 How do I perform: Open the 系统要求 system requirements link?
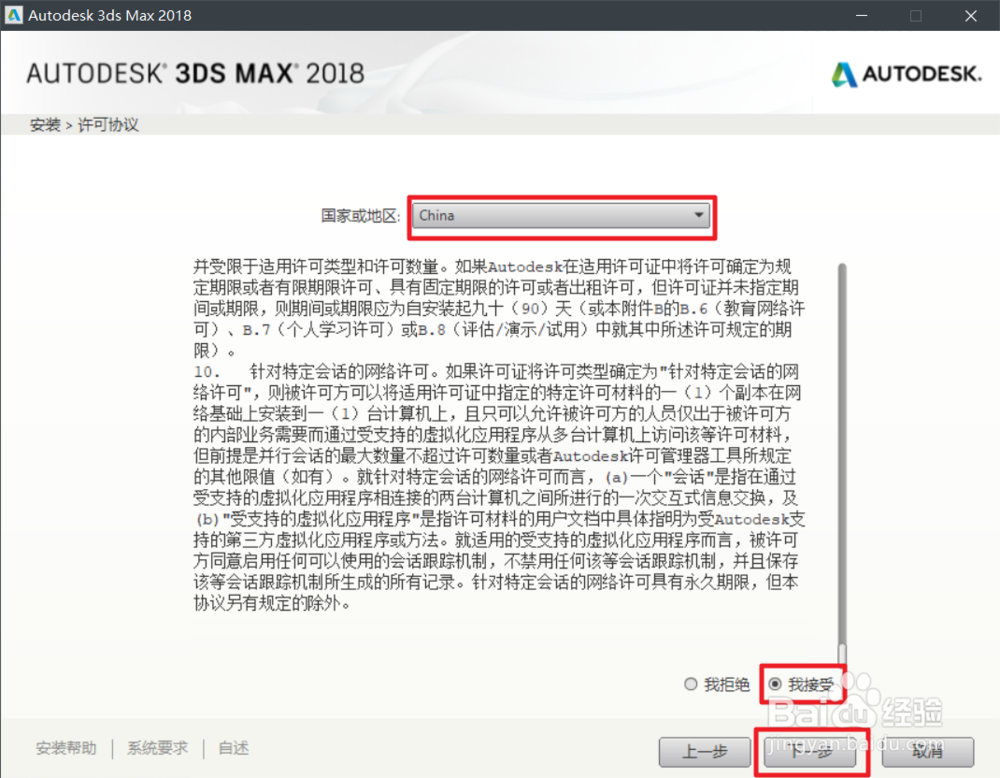click(x=158, y=747)
